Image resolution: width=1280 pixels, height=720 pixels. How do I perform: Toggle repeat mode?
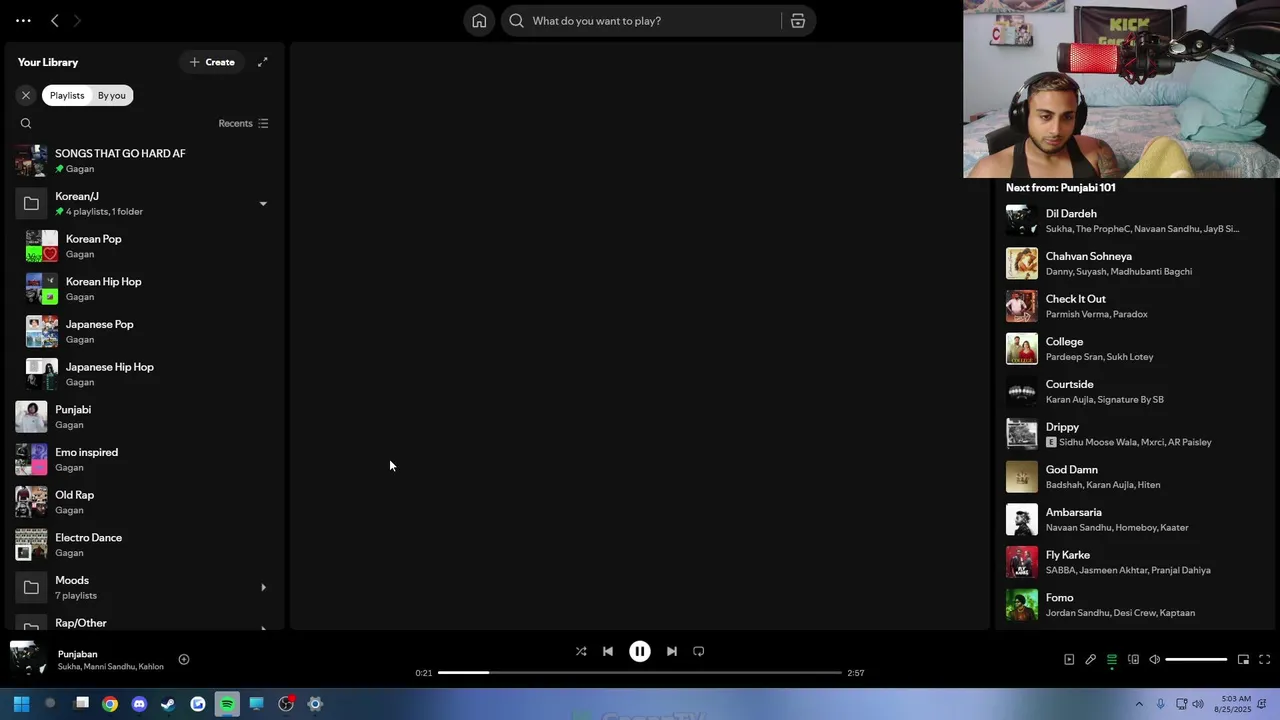[x=699, y=651]
